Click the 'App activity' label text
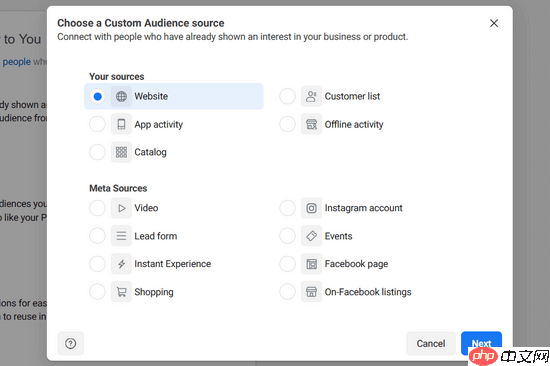The width and height of the screenshot is (550, 366). click(x=159, y=125)
